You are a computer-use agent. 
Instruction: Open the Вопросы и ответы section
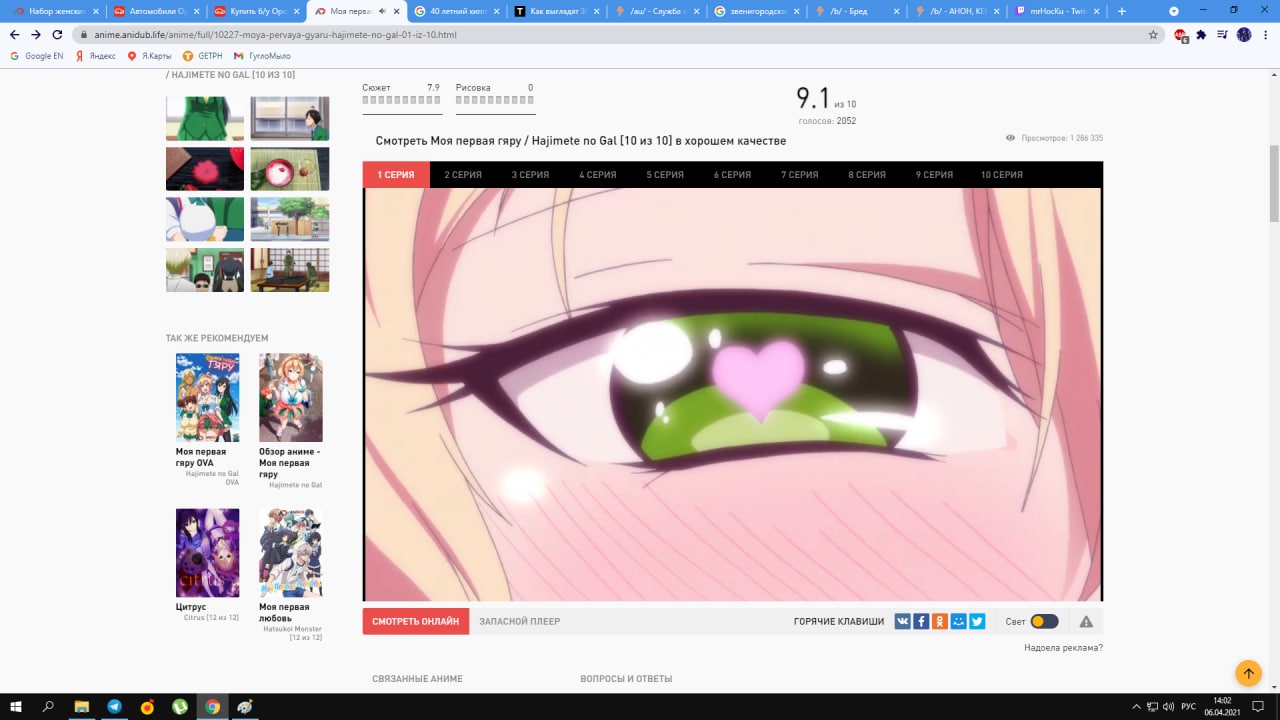(x=626, y=679)
